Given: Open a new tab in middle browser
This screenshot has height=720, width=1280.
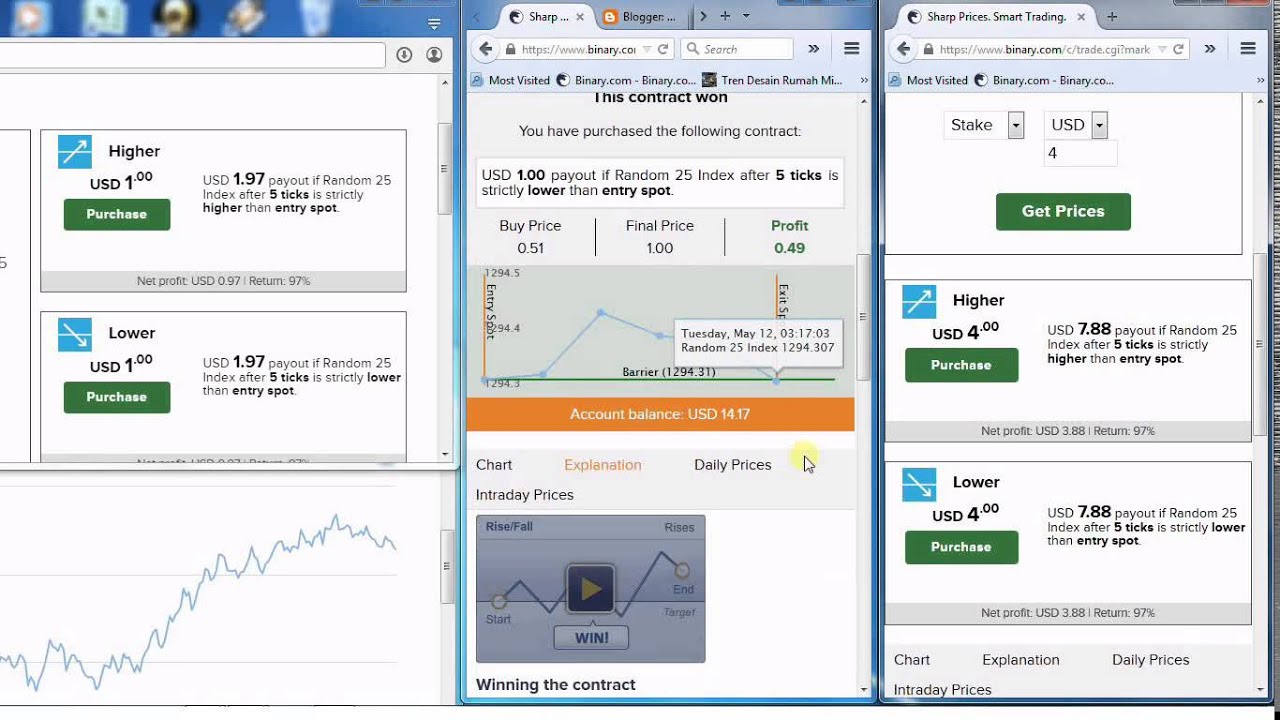Looking at the screenshot, I should (725, 16).
